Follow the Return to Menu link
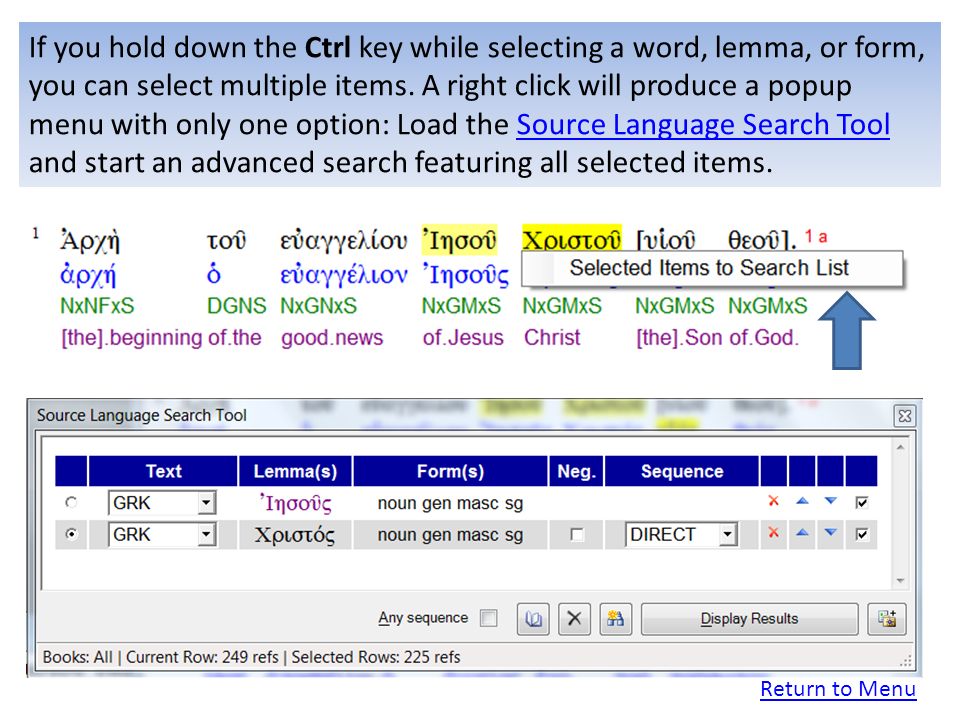 point(838,689)
